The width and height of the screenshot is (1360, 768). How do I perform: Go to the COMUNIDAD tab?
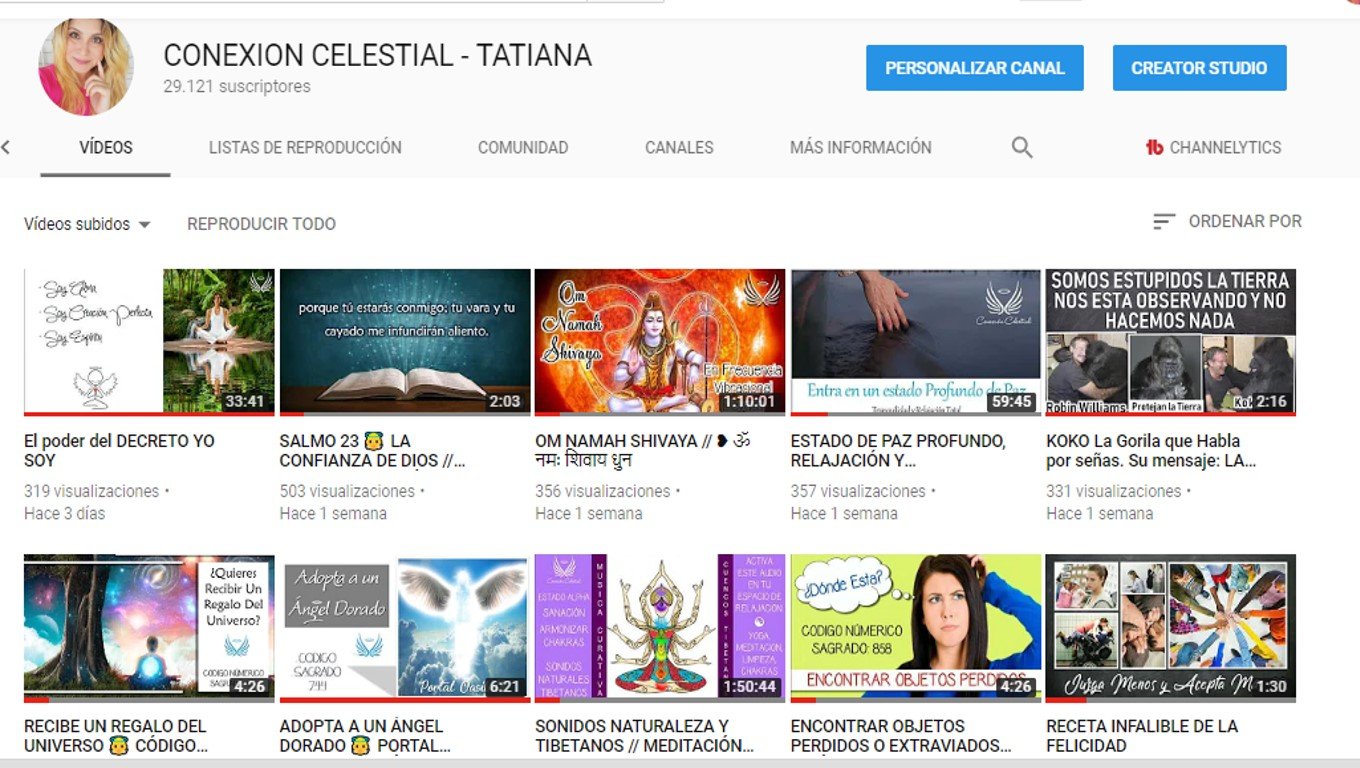tap(523, 147)
